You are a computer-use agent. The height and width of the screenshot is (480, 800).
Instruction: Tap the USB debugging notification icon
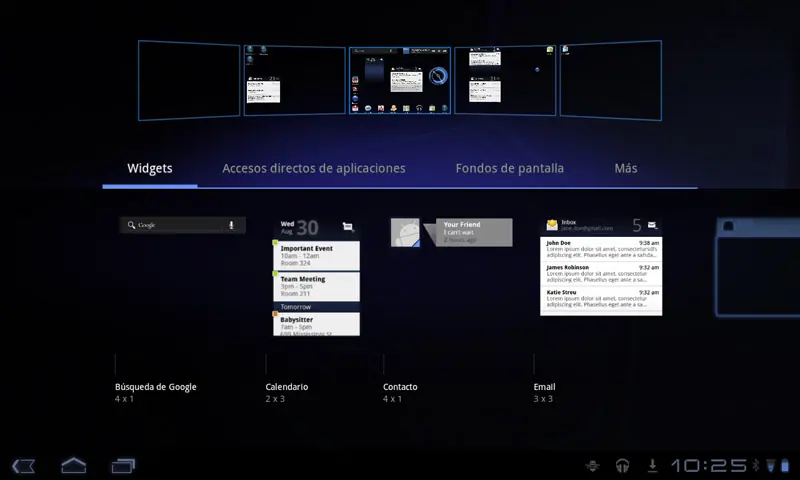point(593,465)
